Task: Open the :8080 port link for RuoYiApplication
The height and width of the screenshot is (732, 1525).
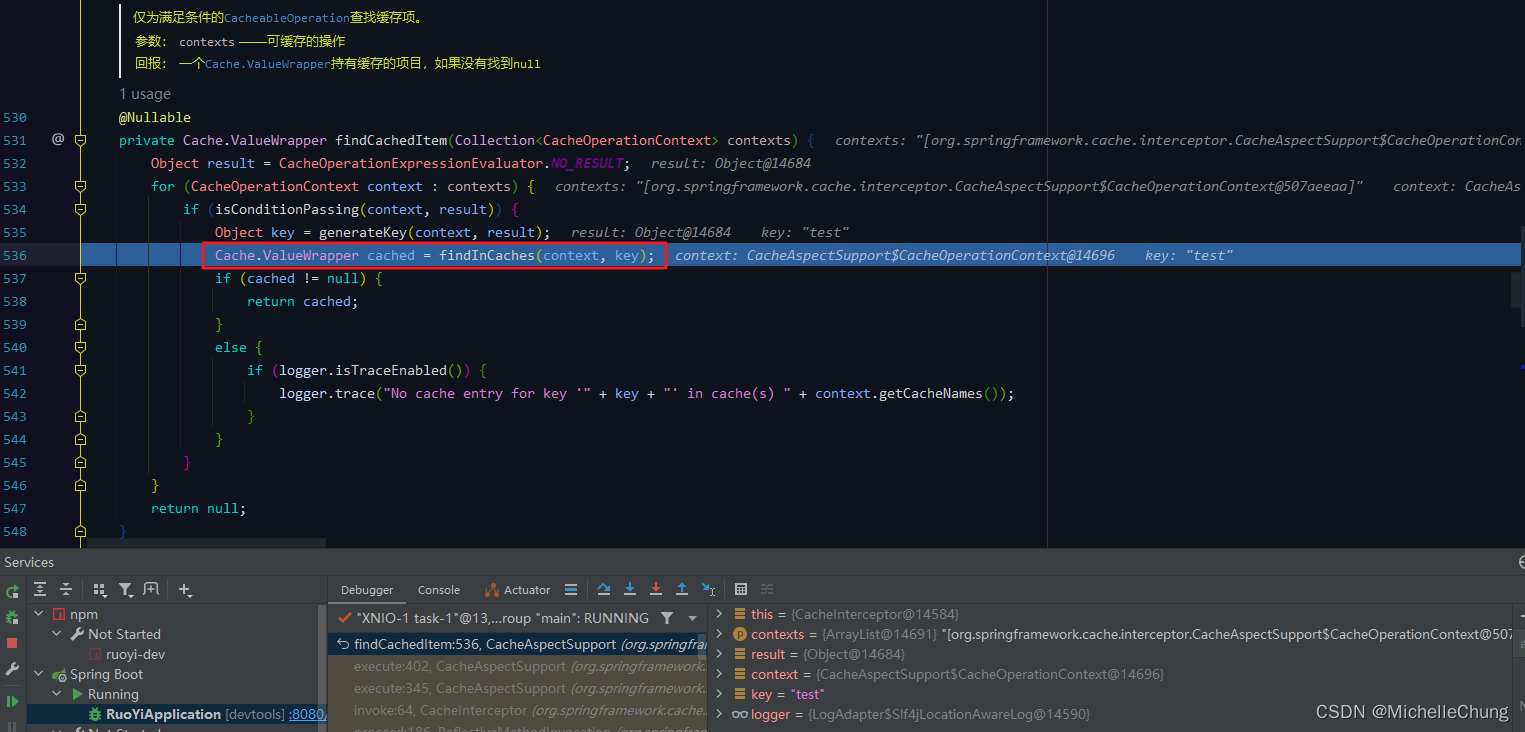Action: coord(306,714)
